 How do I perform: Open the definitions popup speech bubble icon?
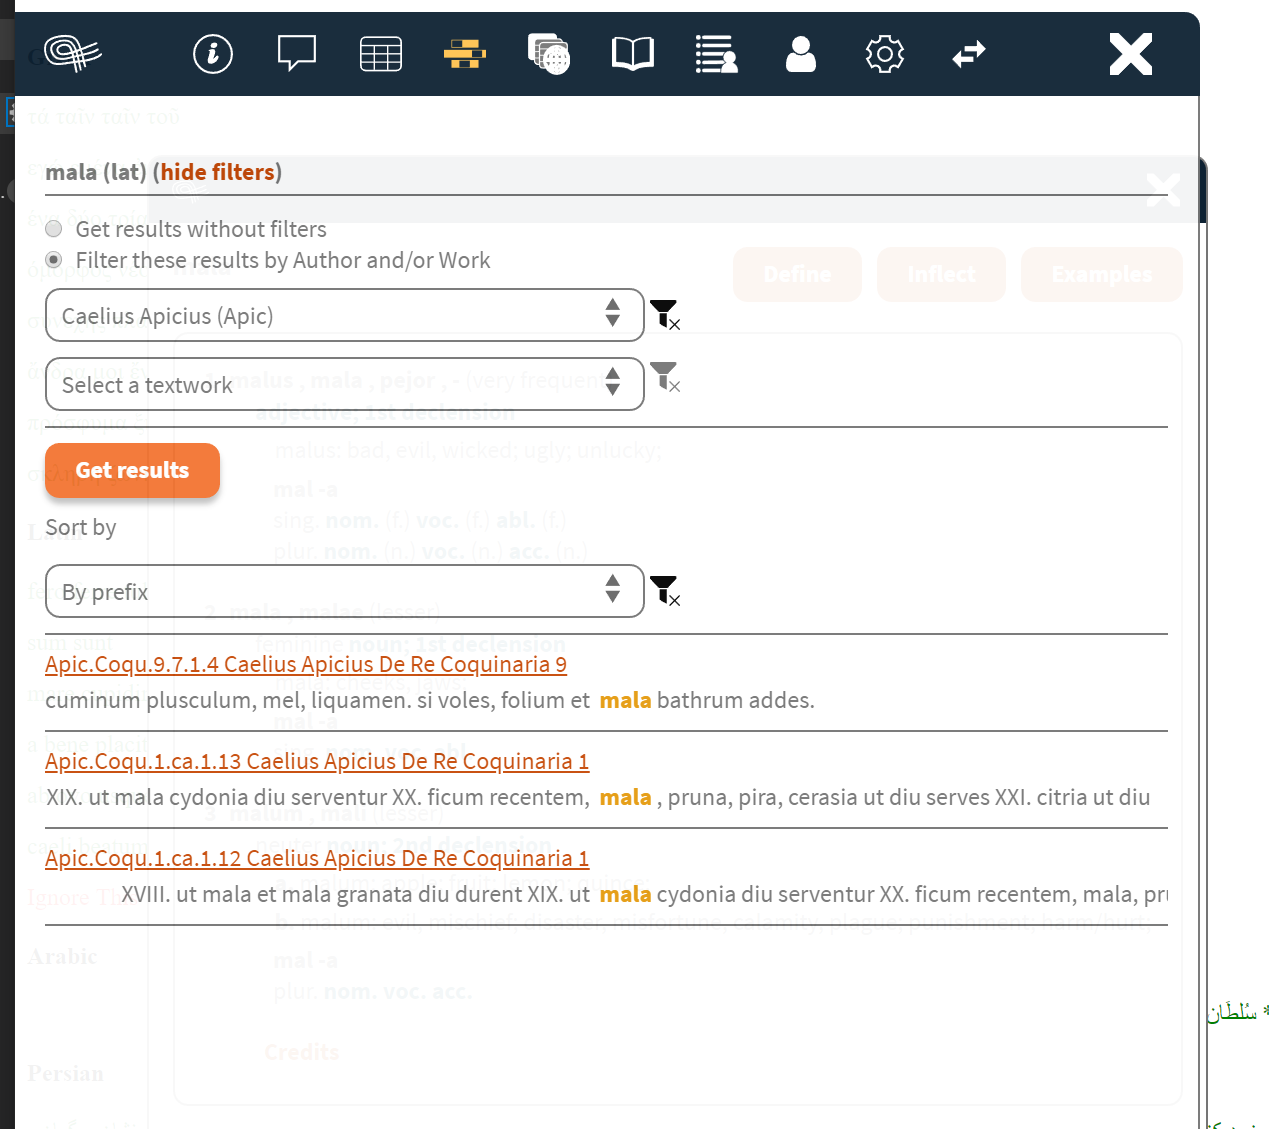click(x=296, y=54)
